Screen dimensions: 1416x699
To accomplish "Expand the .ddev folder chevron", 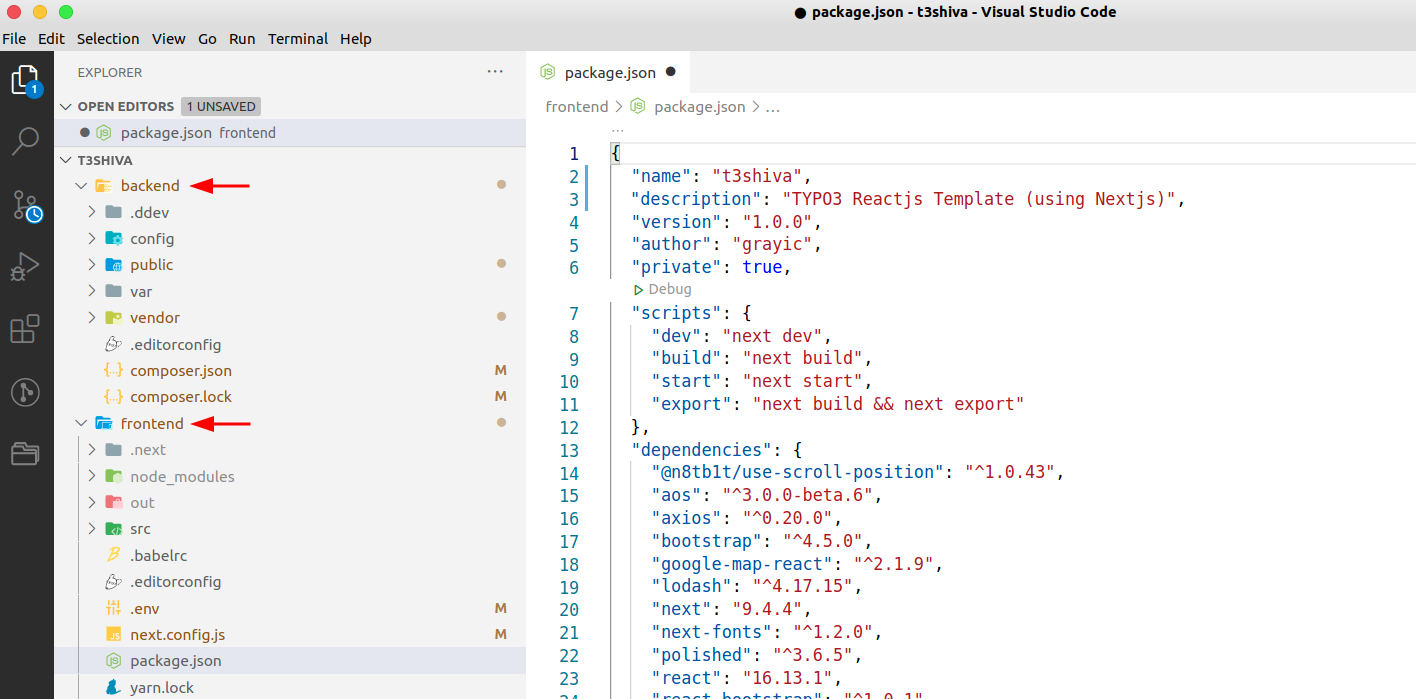I will click(92, 212).
